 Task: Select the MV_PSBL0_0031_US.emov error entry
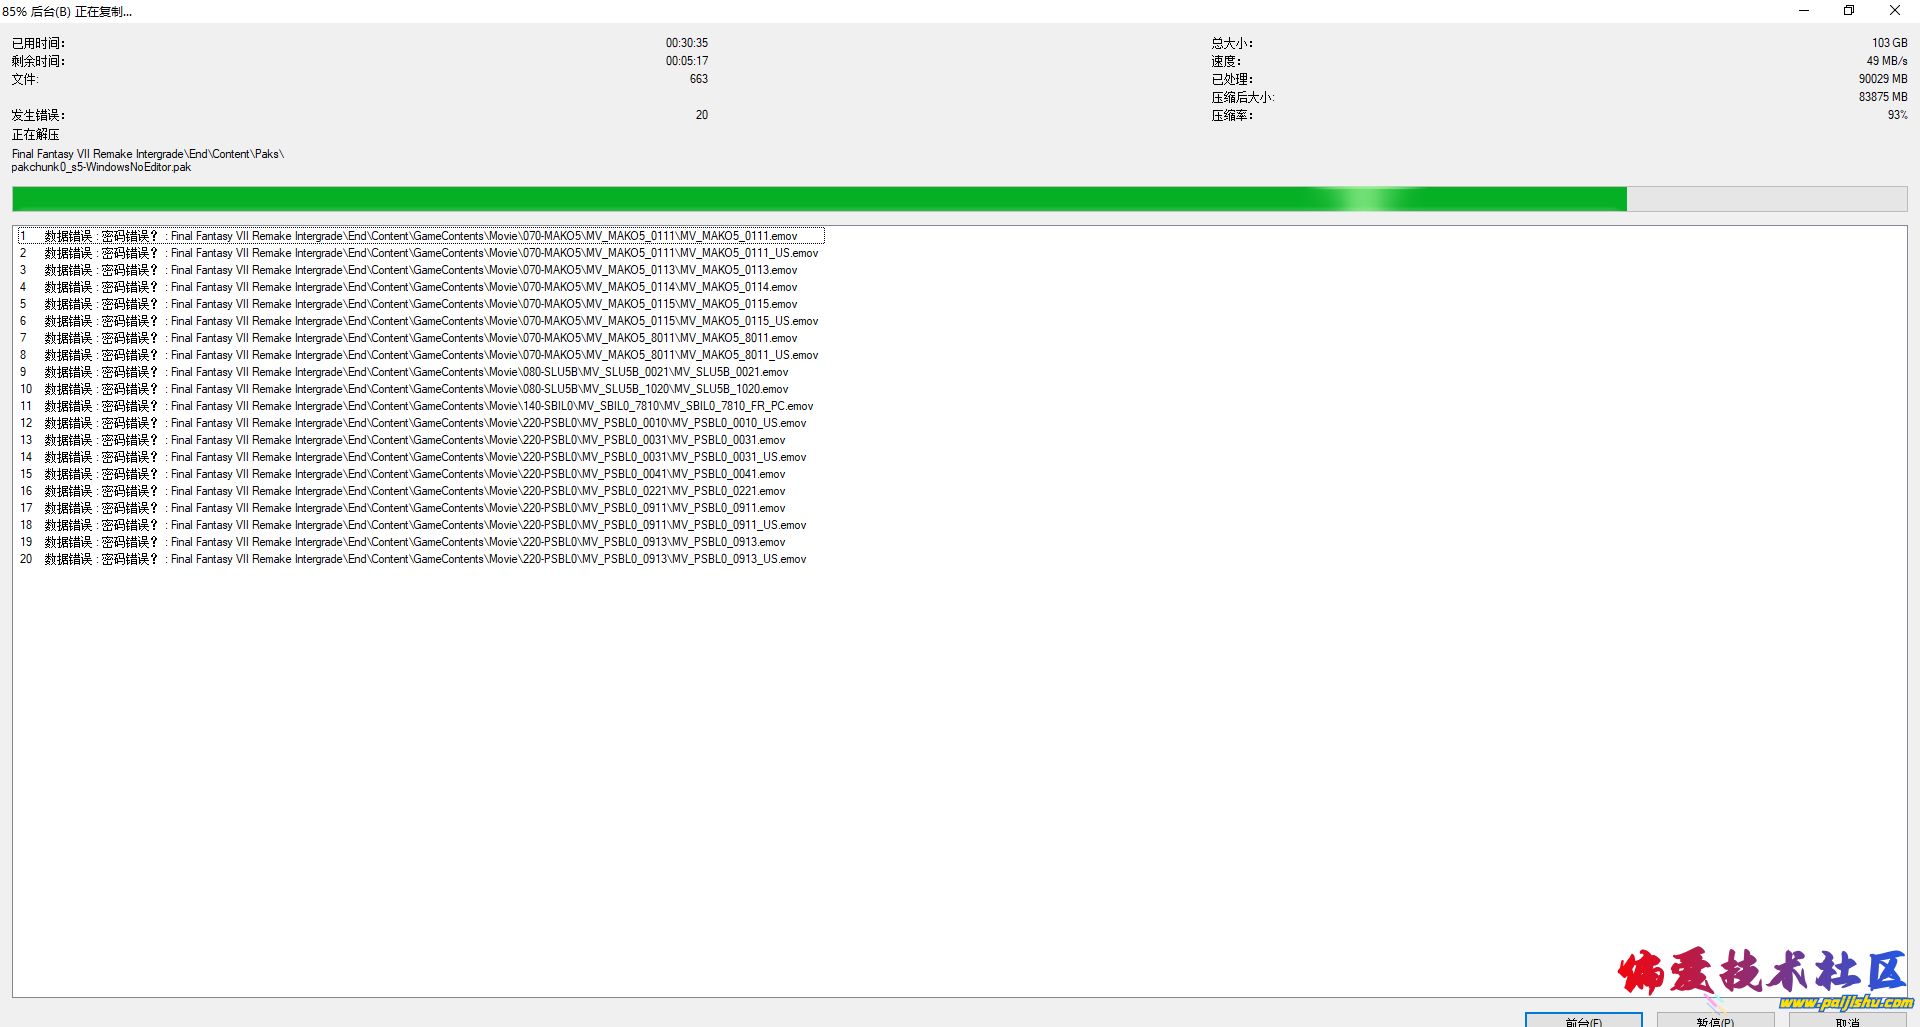[420, 457]
